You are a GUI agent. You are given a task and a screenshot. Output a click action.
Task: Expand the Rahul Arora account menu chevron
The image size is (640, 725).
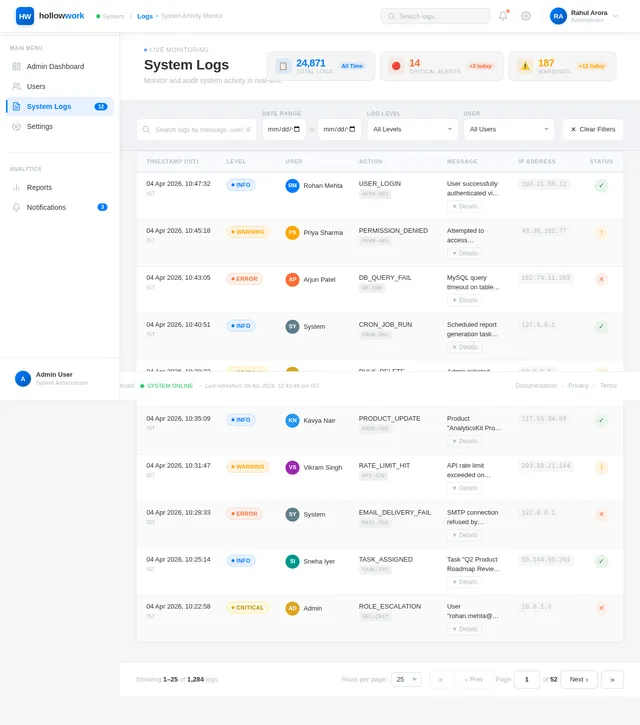[x=615, y=16]
